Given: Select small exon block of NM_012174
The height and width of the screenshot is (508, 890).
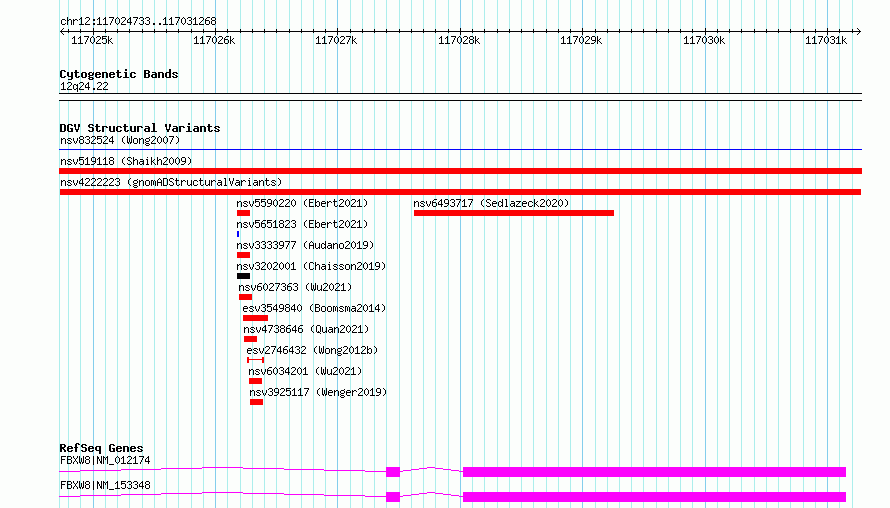Looking at the screenshot, I should pyautogui.click(x=393, y=472).
